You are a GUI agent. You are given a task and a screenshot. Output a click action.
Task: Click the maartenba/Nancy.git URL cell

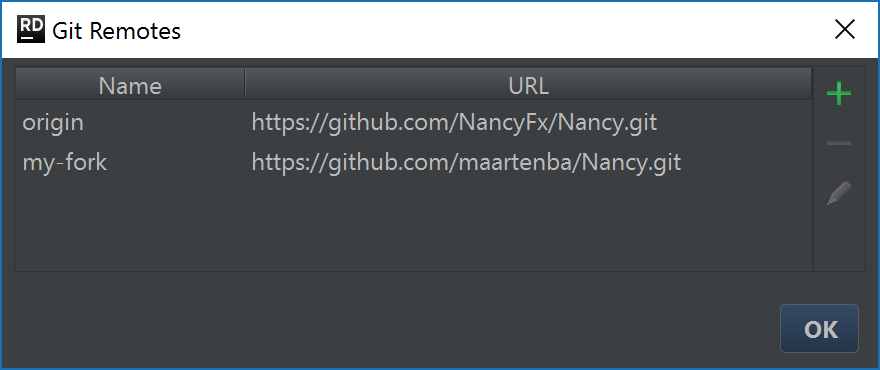(x=529, y=163)
